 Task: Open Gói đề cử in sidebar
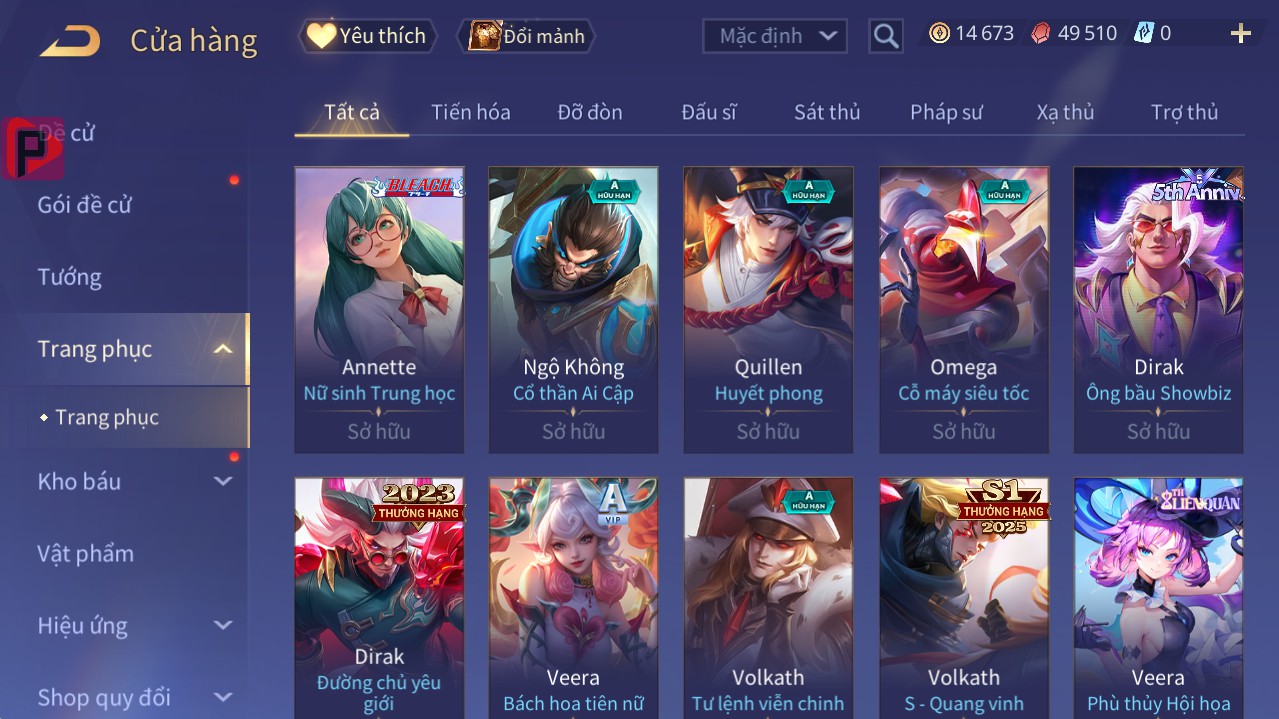click(85, 205)
